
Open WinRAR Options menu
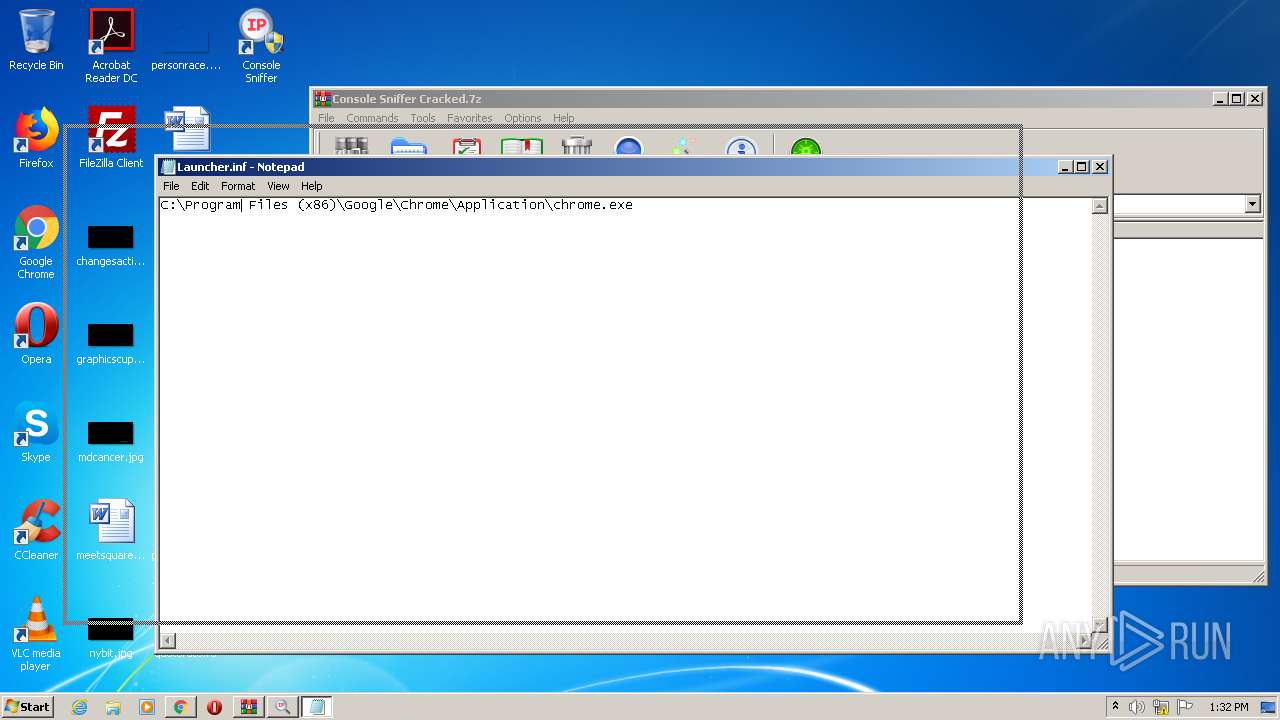point(522,118)
